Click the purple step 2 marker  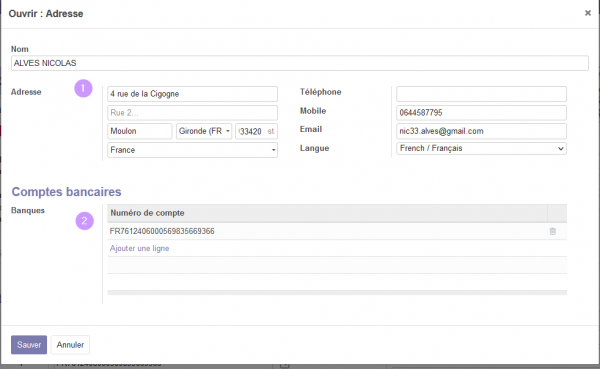[84, 221]
